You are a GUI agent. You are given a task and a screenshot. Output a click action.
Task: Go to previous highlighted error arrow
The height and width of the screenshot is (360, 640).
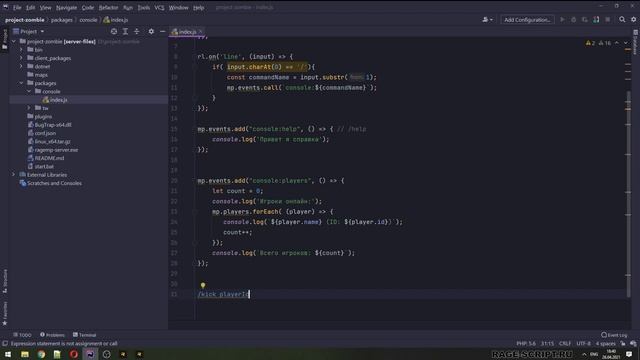click(617, 43)
